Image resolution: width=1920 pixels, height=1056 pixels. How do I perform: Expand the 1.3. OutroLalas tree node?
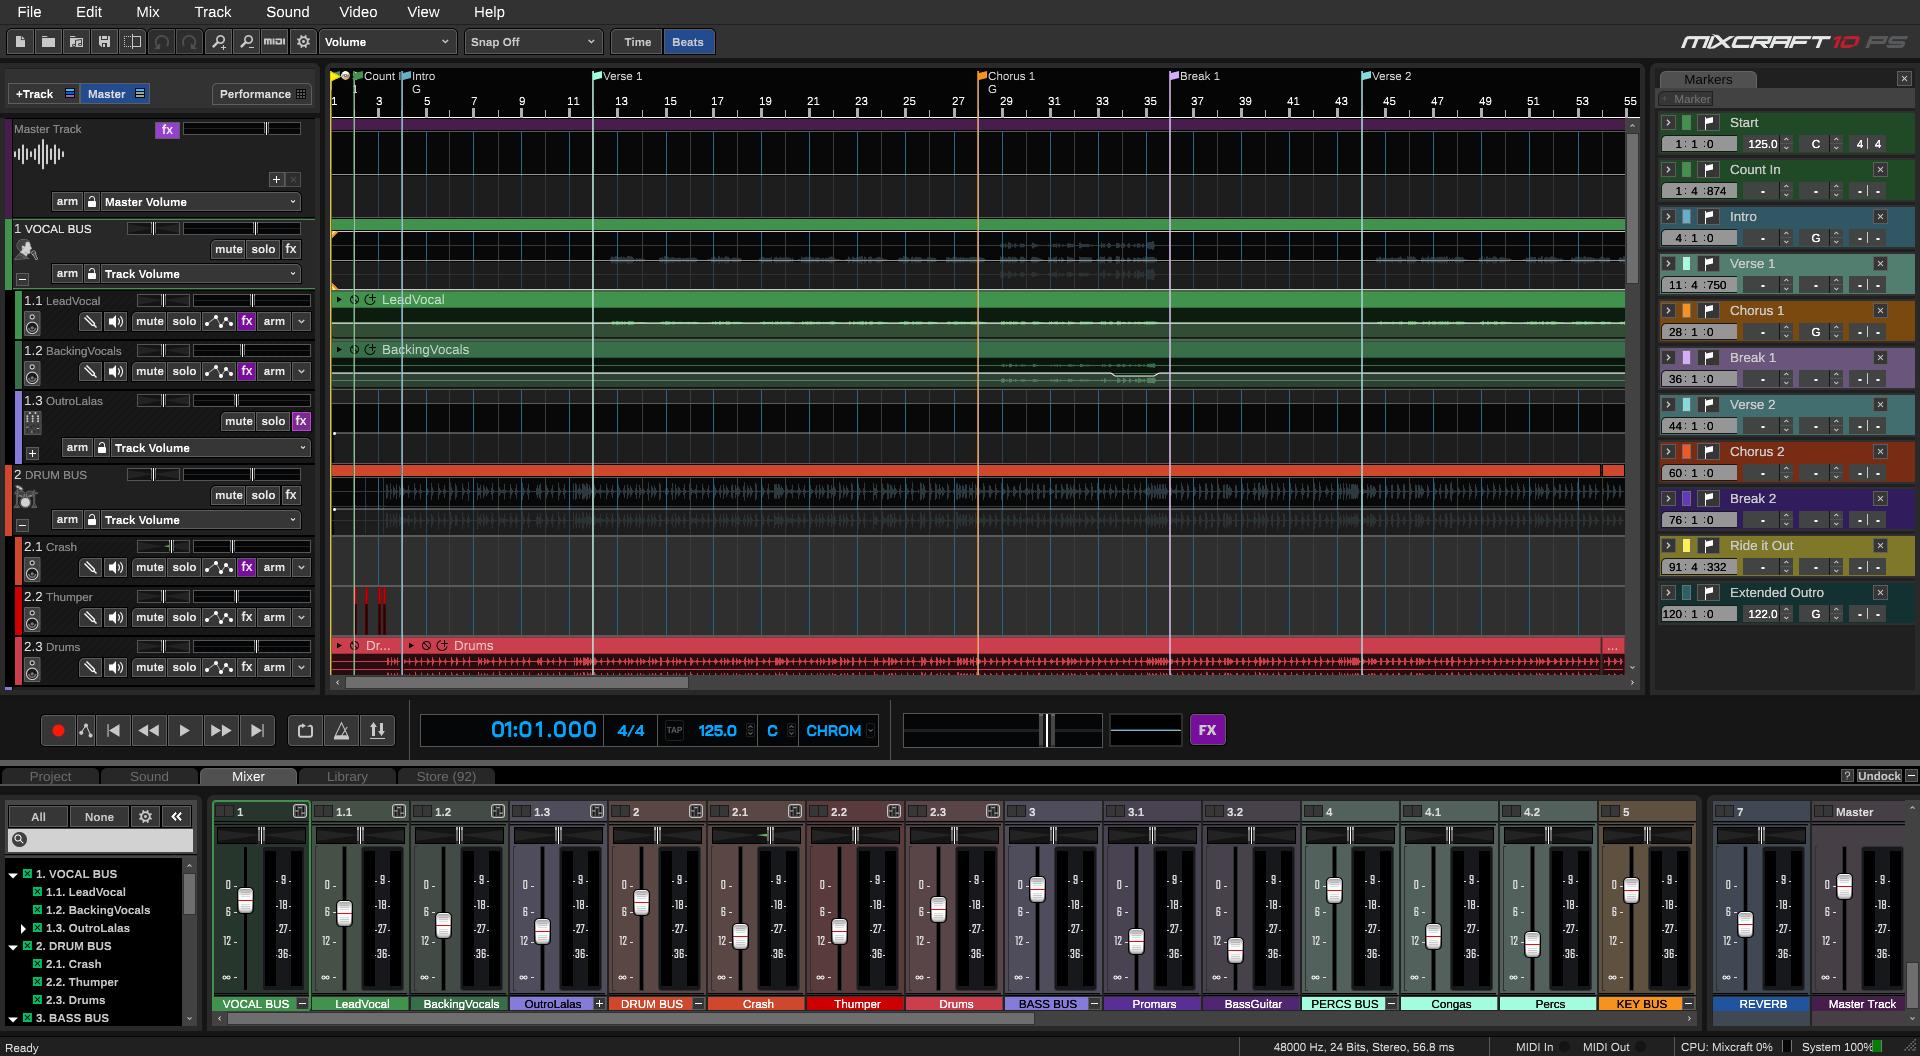23,928
